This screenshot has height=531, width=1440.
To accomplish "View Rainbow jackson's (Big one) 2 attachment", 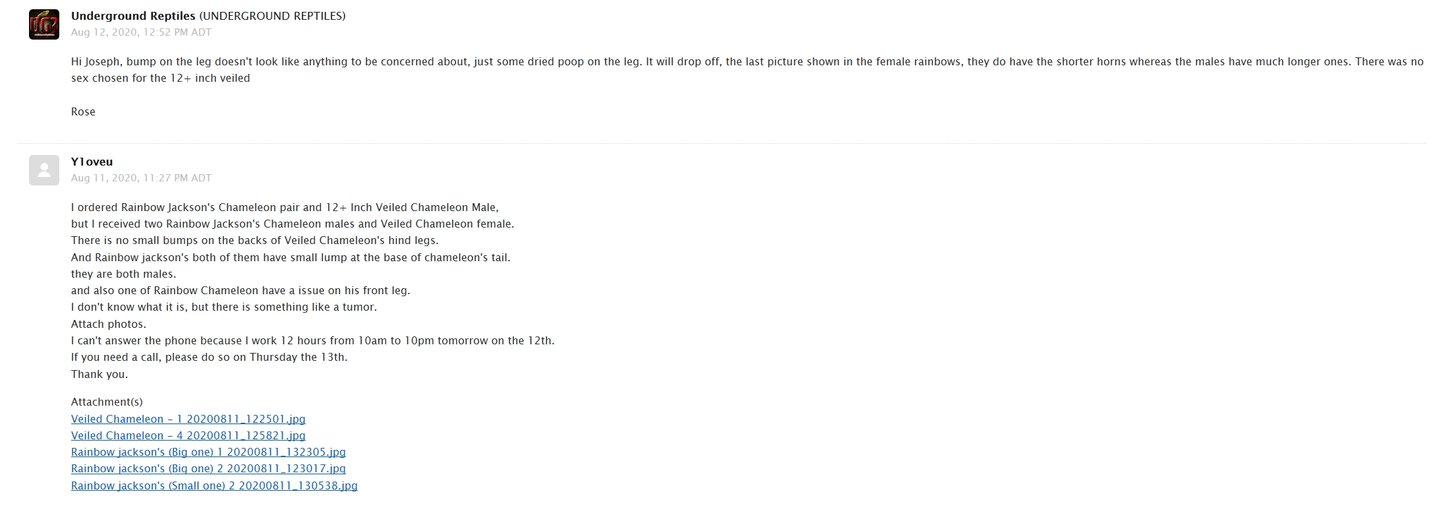I will coord(208,469).
